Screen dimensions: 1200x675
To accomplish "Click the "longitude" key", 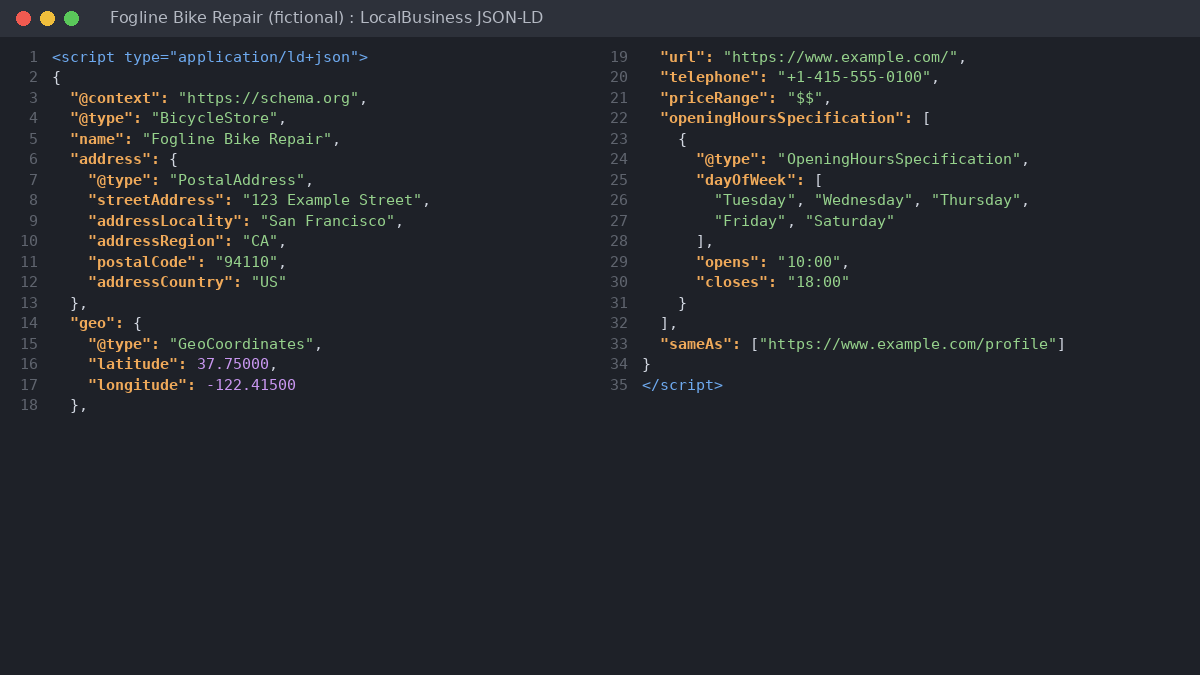I will pyautogui.click(x=142, y=385).
